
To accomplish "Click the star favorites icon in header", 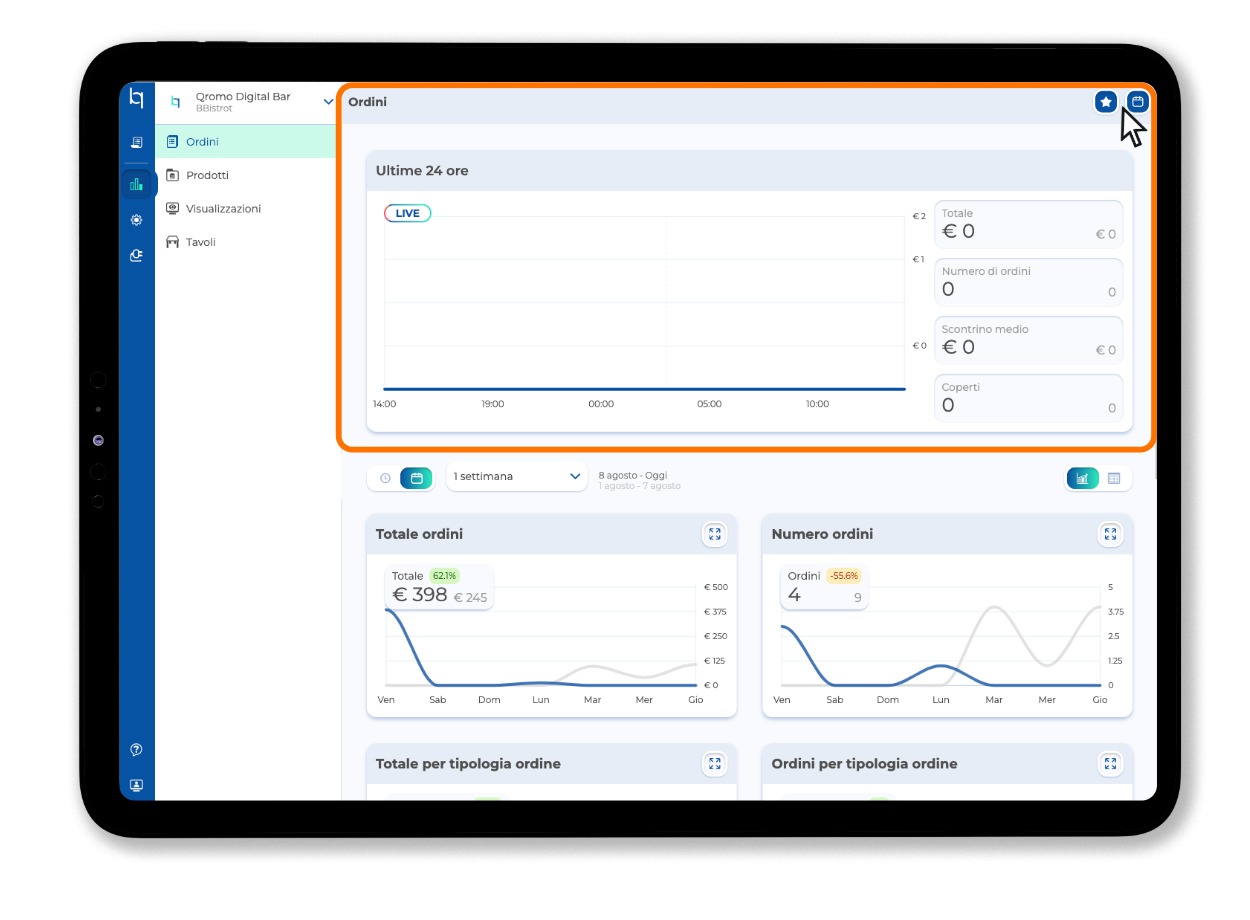I will click(1105, 102).
